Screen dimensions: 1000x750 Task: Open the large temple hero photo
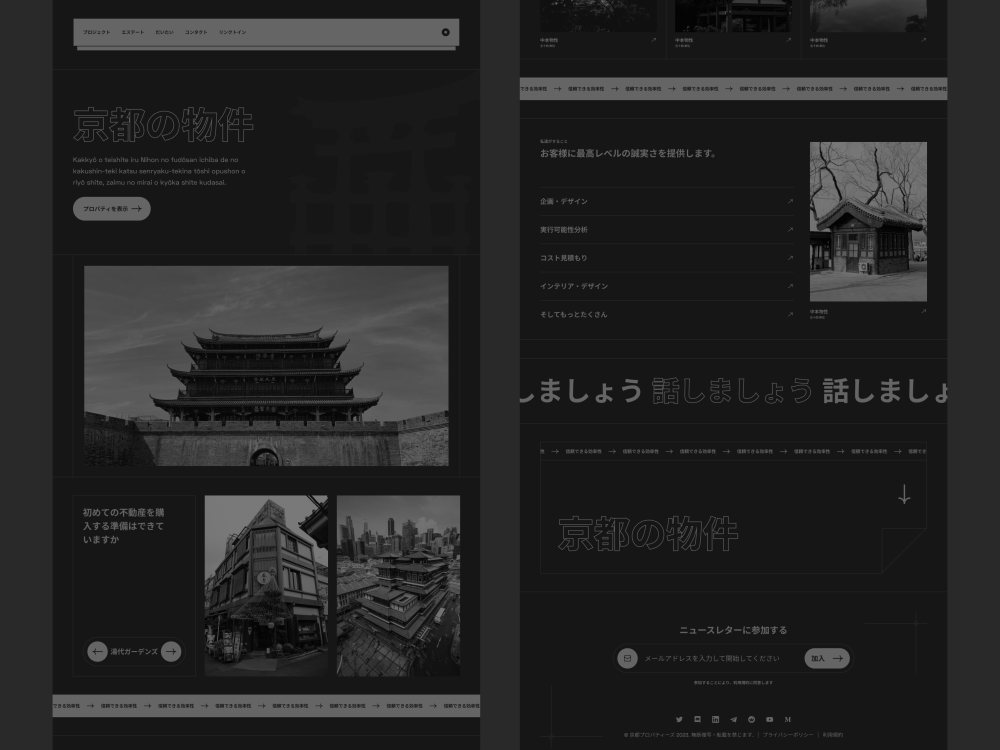click(x=266, y=365)
